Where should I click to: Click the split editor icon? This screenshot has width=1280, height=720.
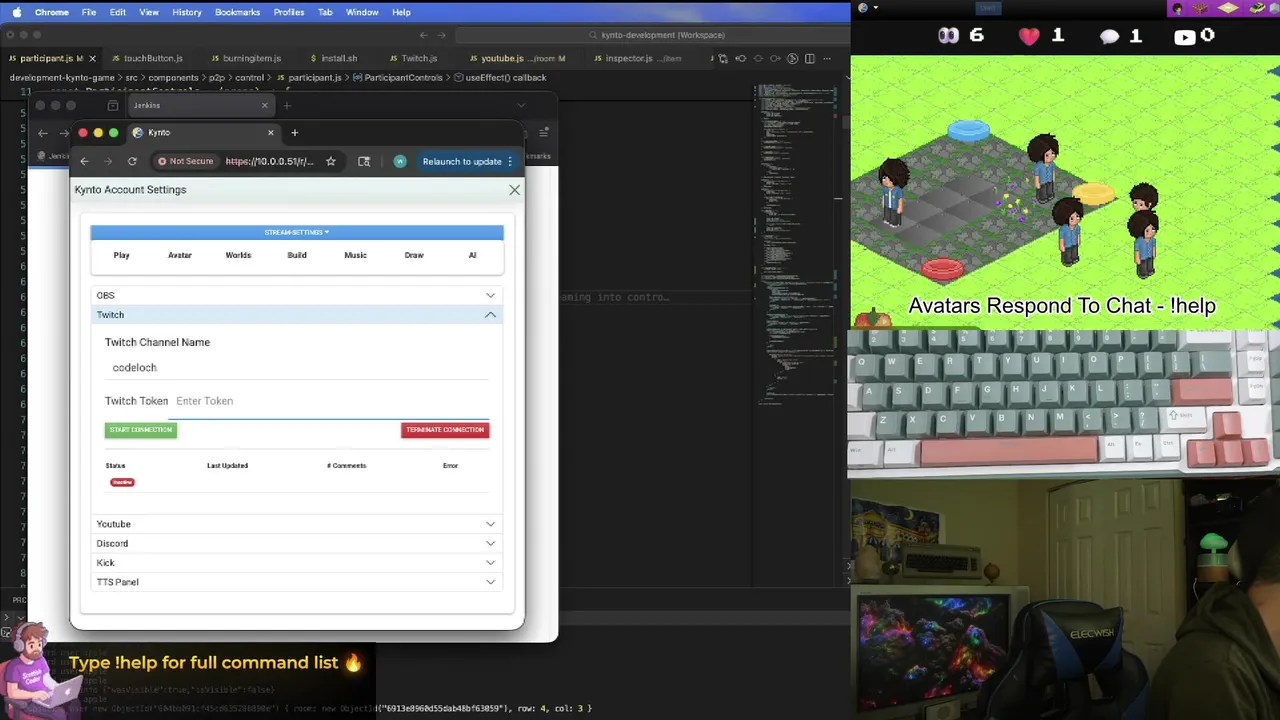click(810, 58)
